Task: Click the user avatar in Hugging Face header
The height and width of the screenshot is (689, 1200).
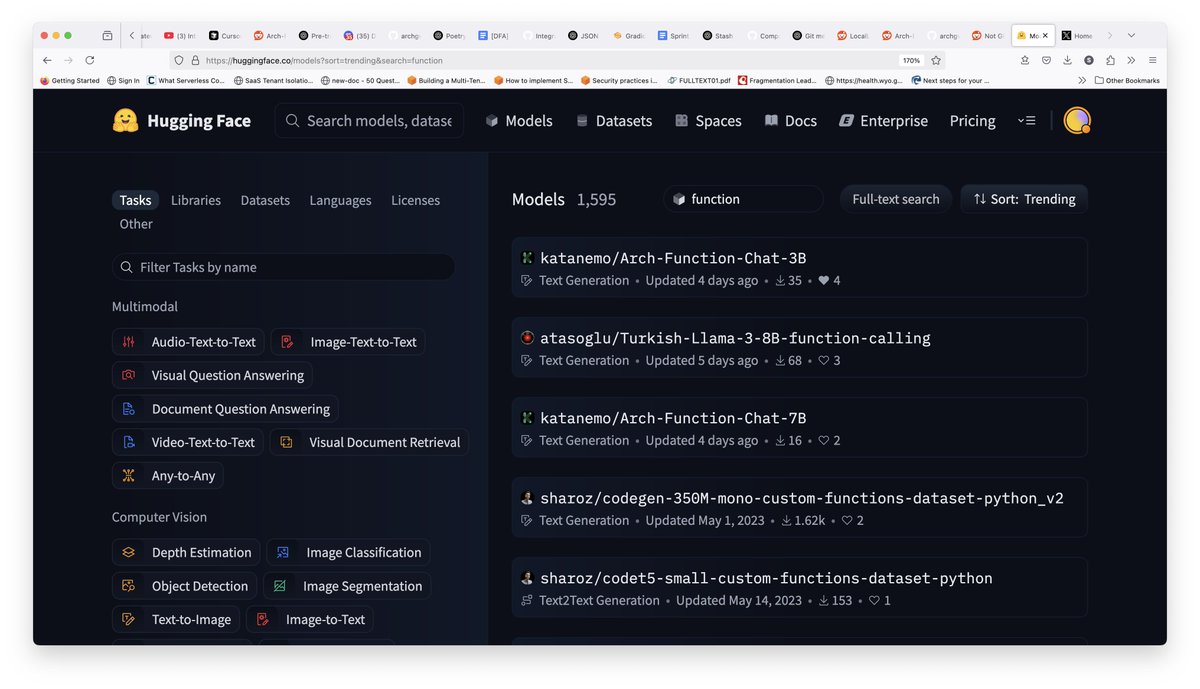Action: pyautogui.click(x=1077, y=121)
